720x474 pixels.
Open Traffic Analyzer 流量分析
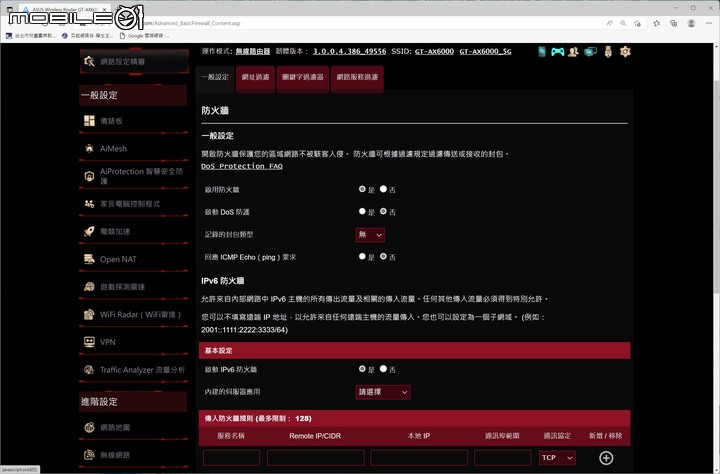click(x=134, y=370)
